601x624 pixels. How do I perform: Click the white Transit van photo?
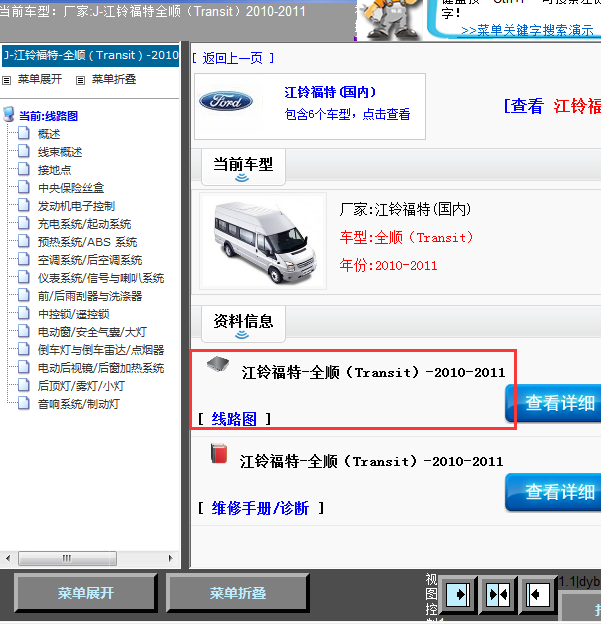pyautogui.click(x=263, y=241)
